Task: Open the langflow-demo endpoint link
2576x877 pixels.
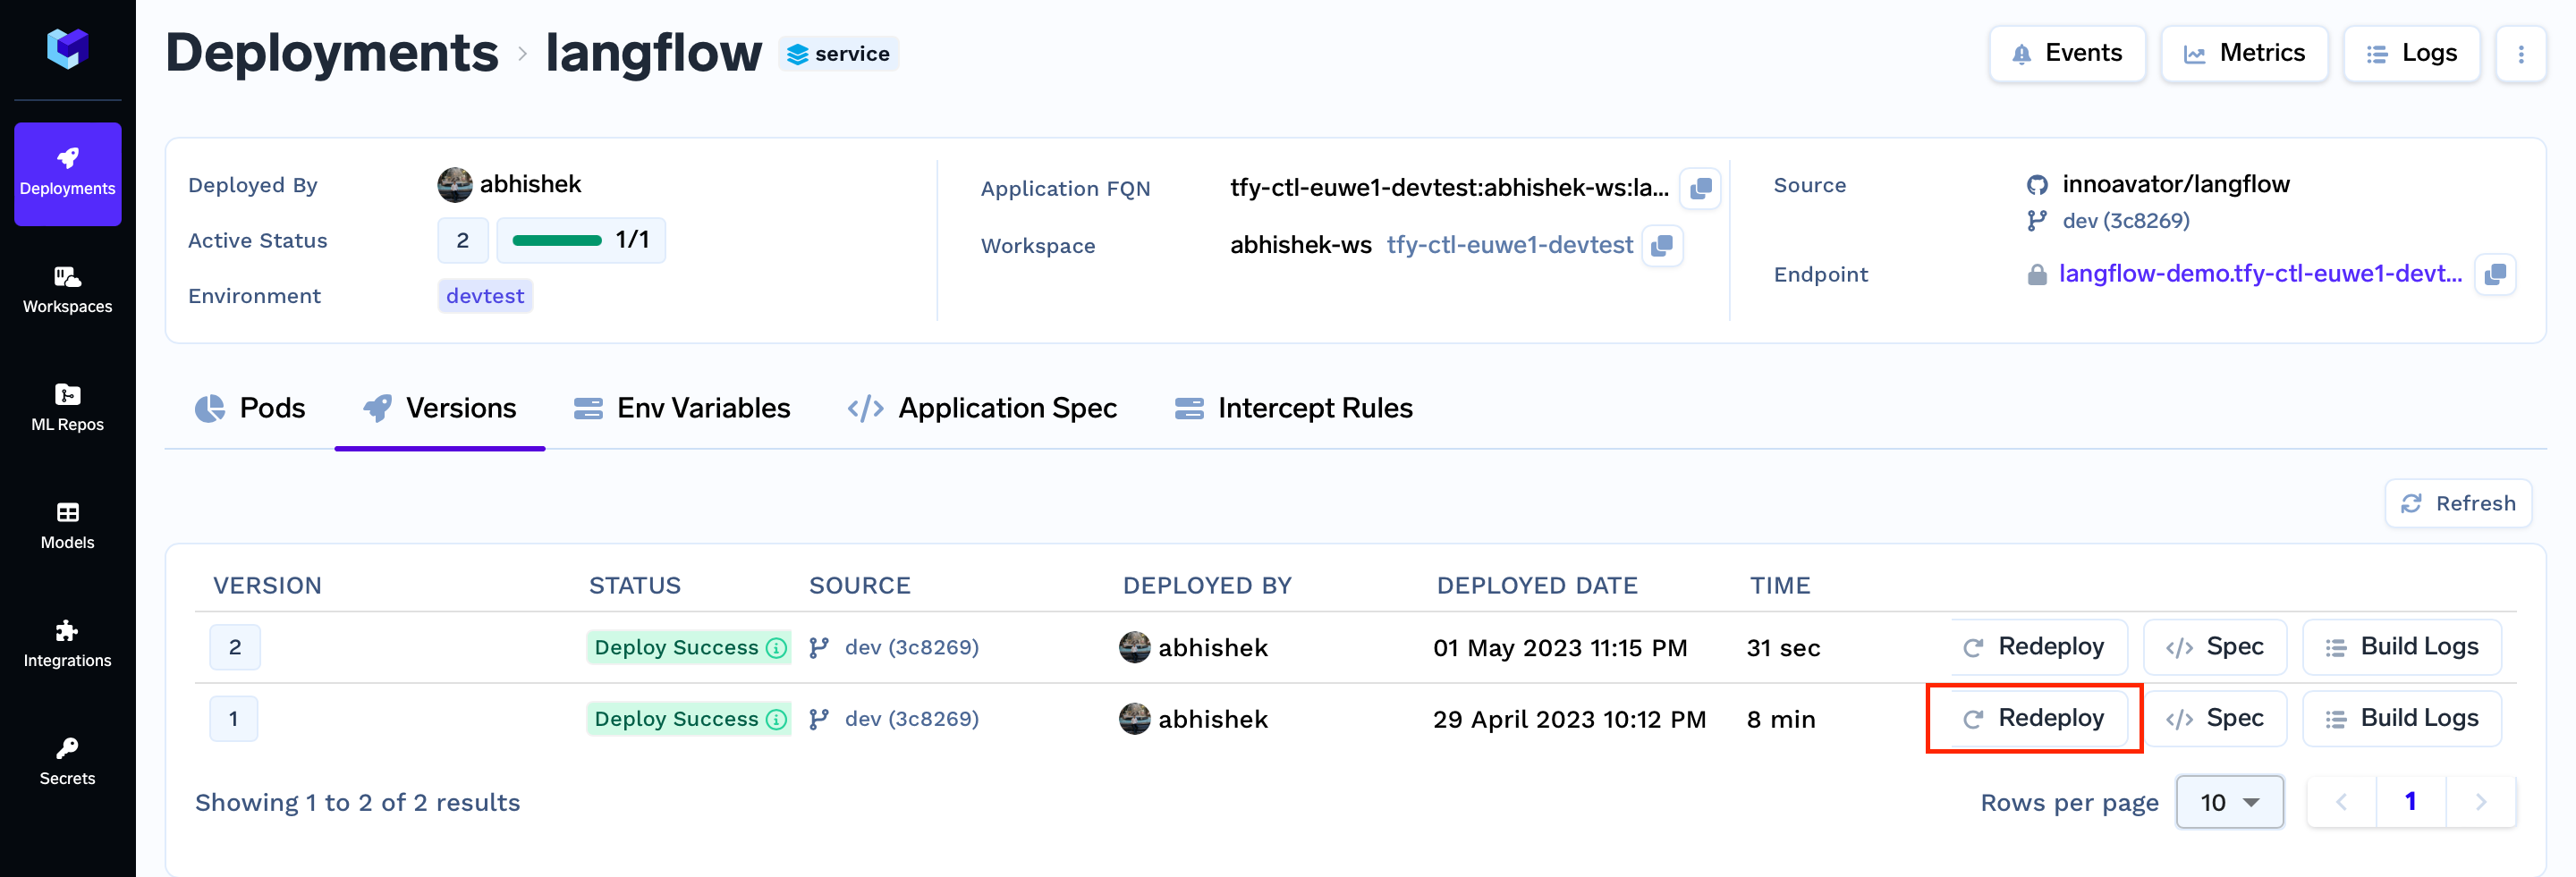Action: pos(2259,274)
